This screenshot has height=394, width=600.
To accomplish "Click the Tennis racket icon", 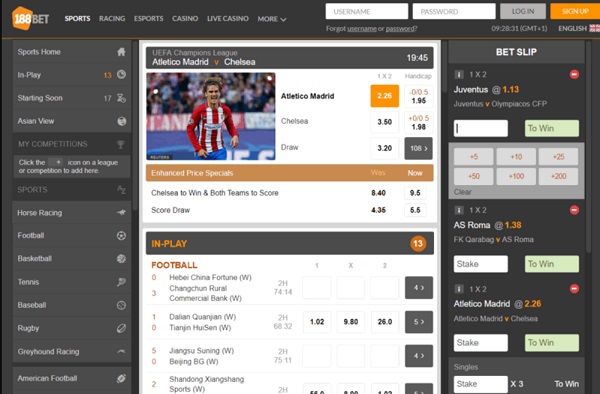I will click(121, 282).
